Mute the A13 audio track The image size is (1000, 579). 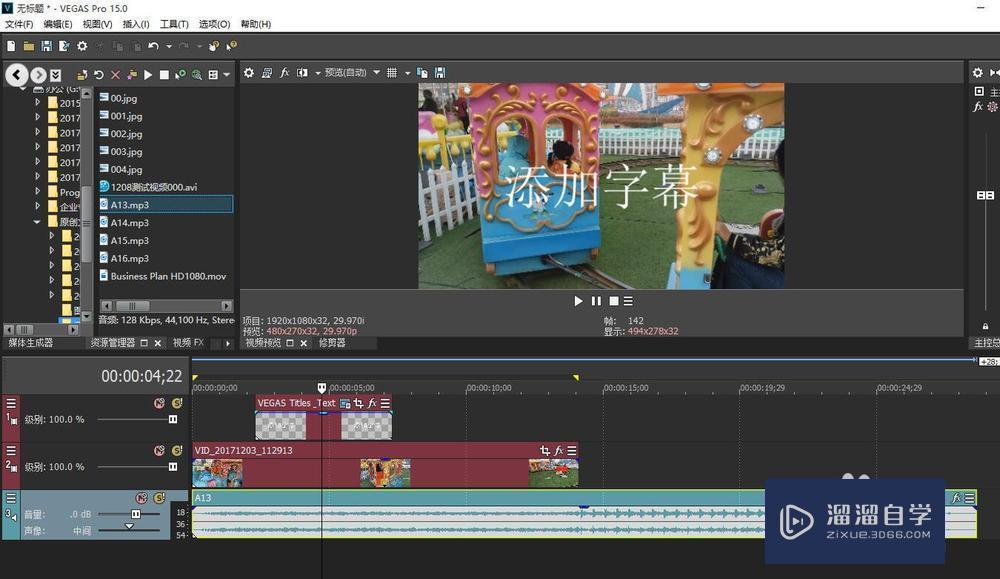[141, 498]
